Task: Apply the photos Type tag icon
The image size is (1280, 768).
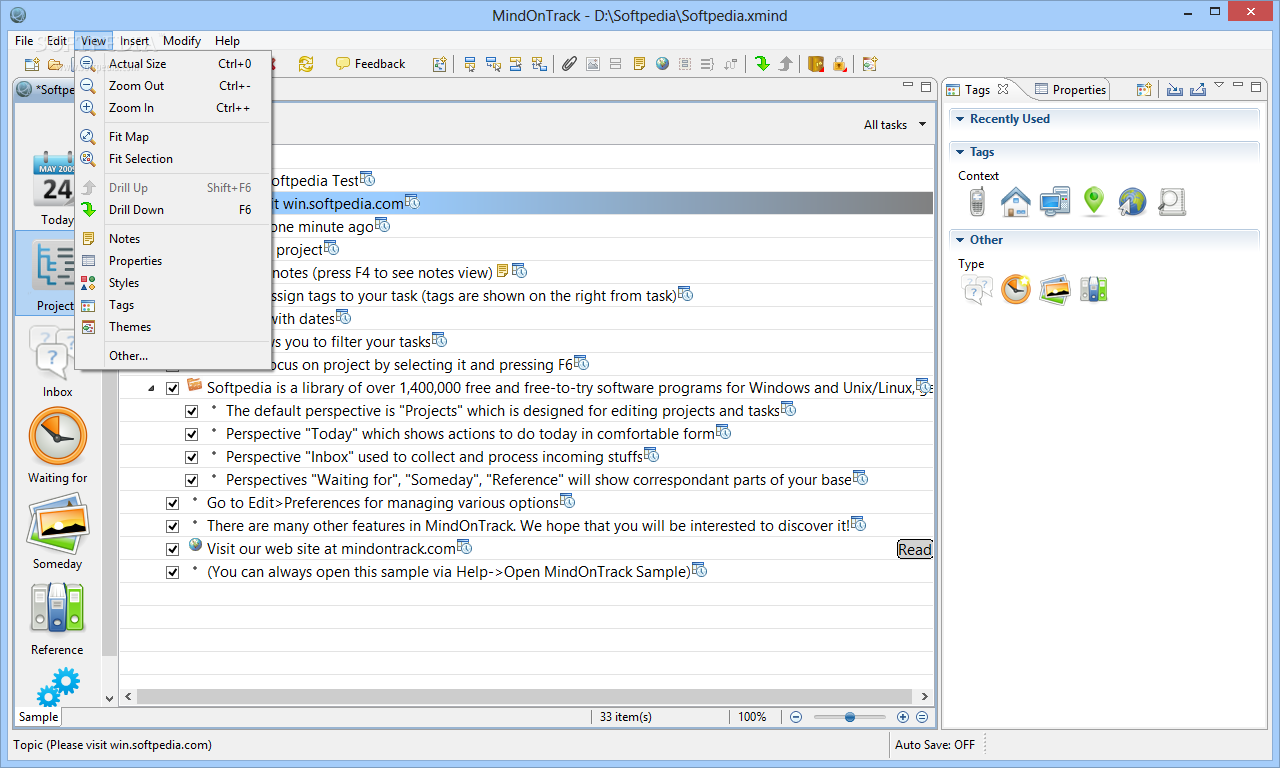Action: point(1055,290)
